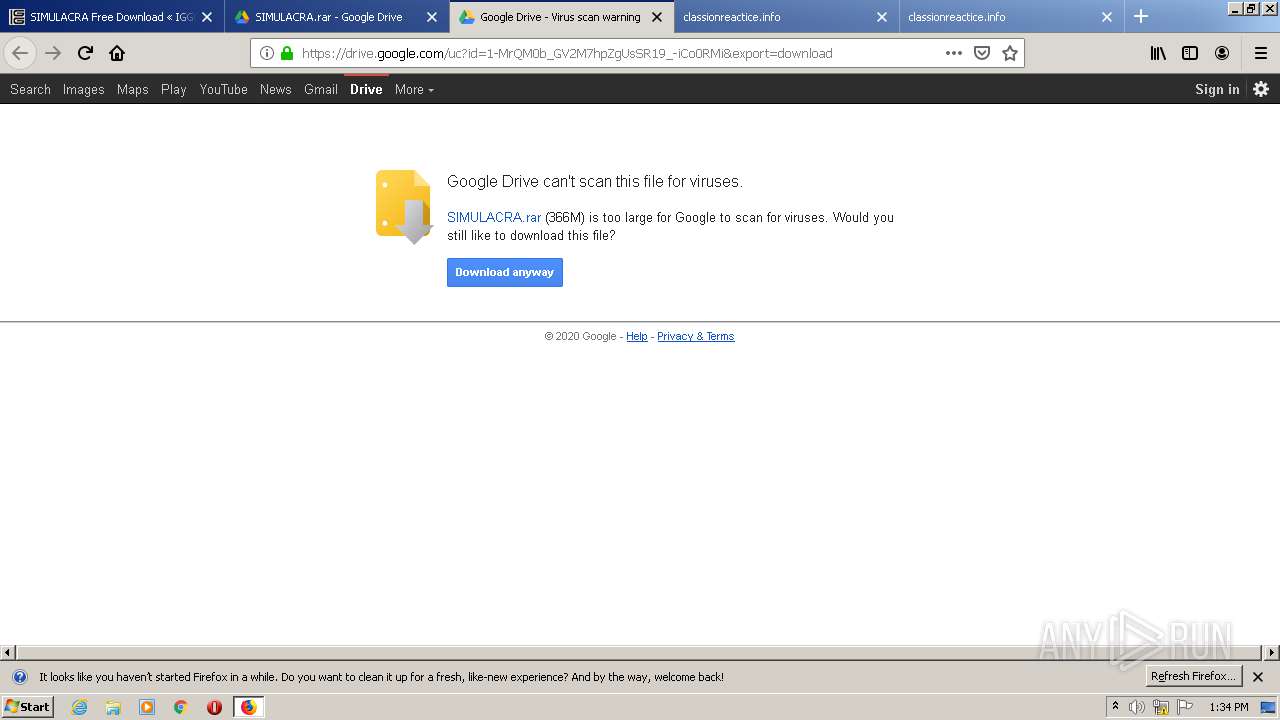This screenshot has width=1280, height=720.
Task: Open page actions three-dot menu
Action: pyautogui.click(x=954, y=53)
